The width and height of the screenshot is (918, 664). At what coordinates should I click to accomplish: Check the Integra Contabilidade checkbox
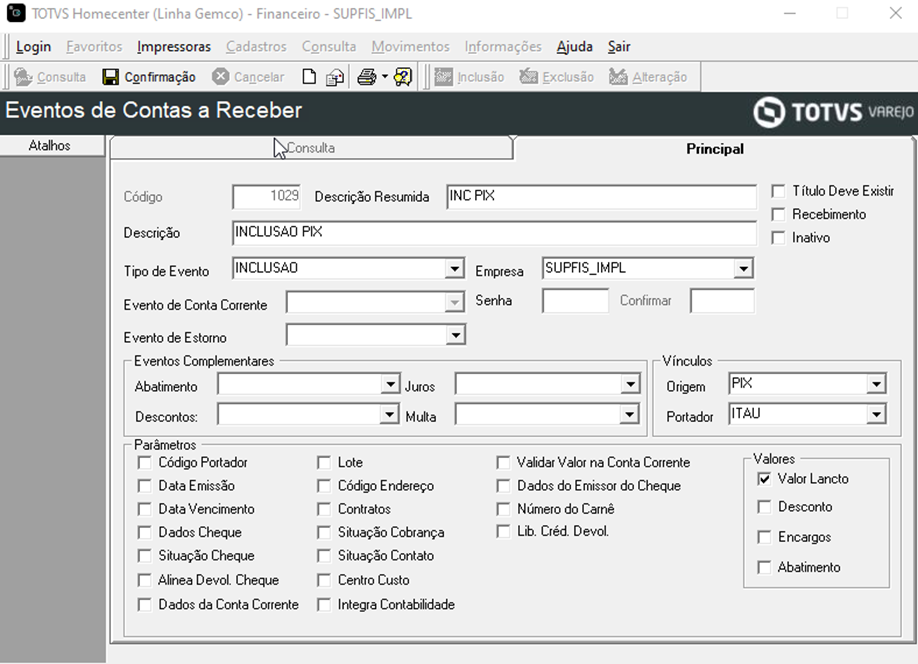click(324, 605)
